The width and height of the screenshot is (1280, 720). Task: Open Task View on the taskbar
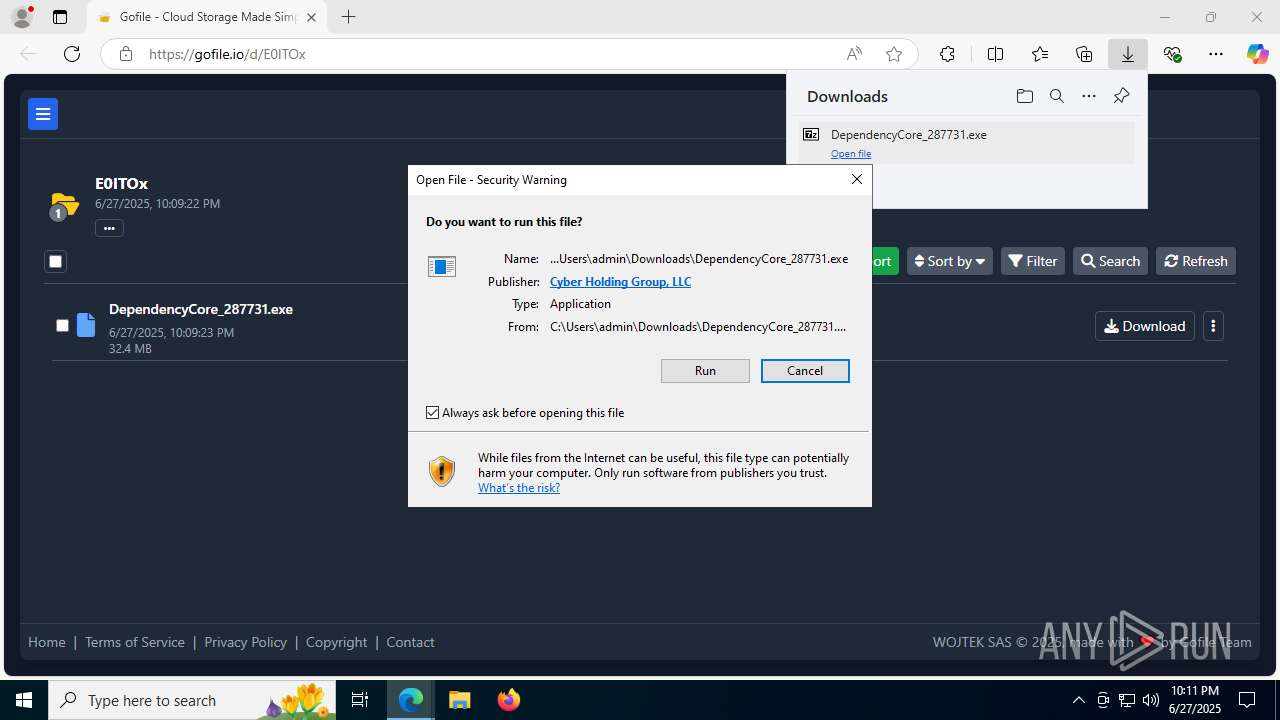point(361,700)
